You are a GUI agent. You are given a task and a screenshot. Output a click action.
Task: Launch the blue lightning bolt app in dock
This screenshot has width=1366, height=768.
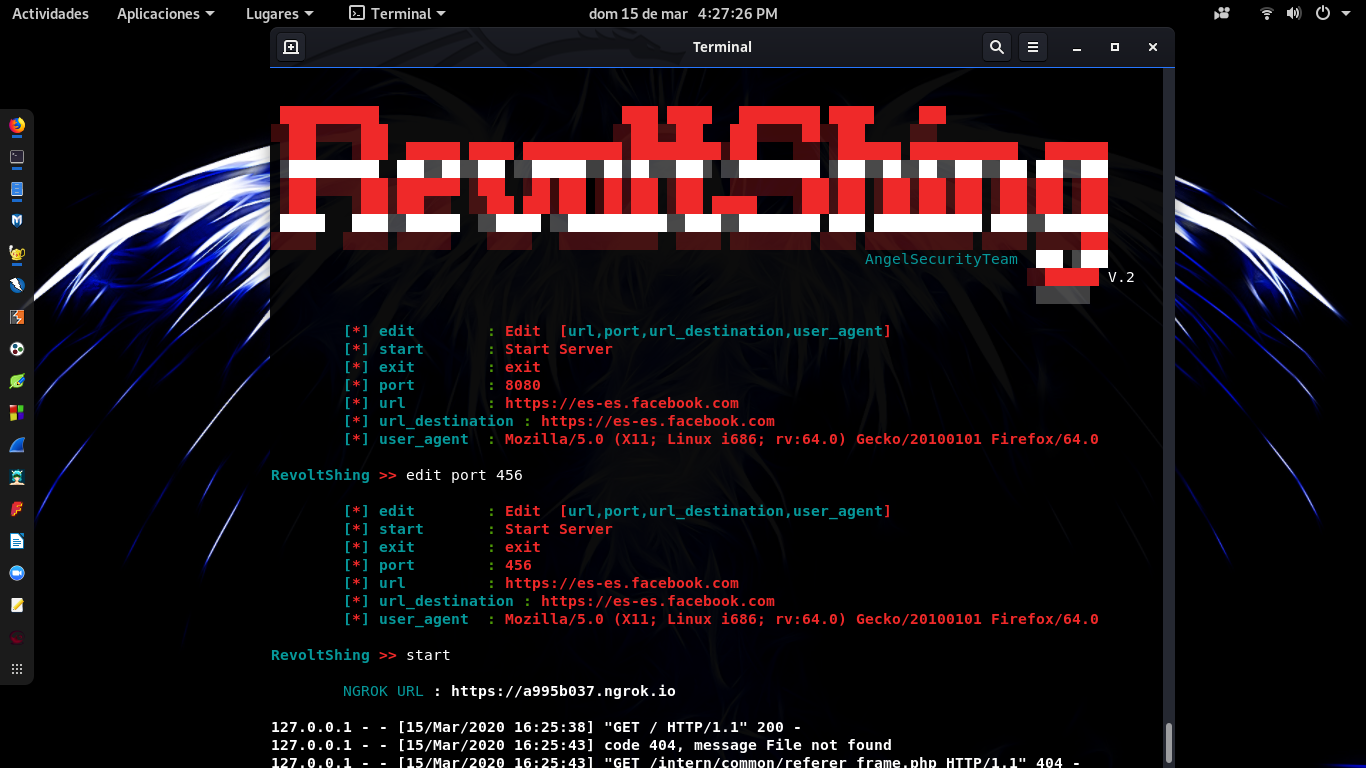pyautogui.click(x=17, y=285)
